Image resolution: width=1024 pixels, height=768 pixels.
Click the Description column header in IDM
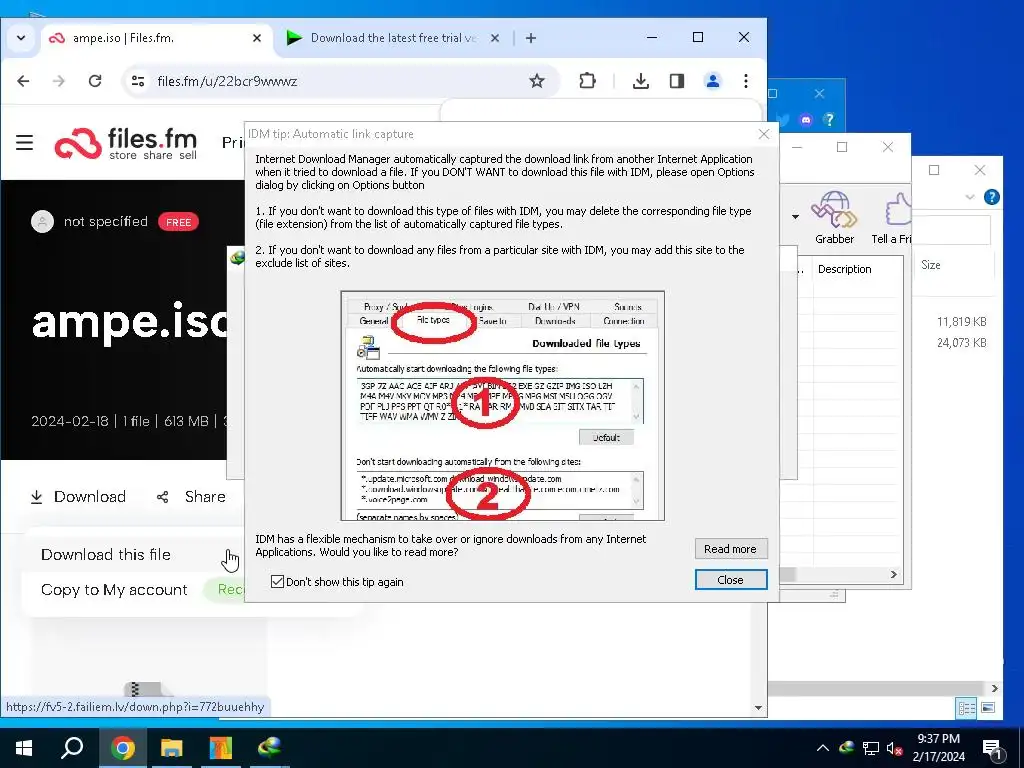[844, 269]
